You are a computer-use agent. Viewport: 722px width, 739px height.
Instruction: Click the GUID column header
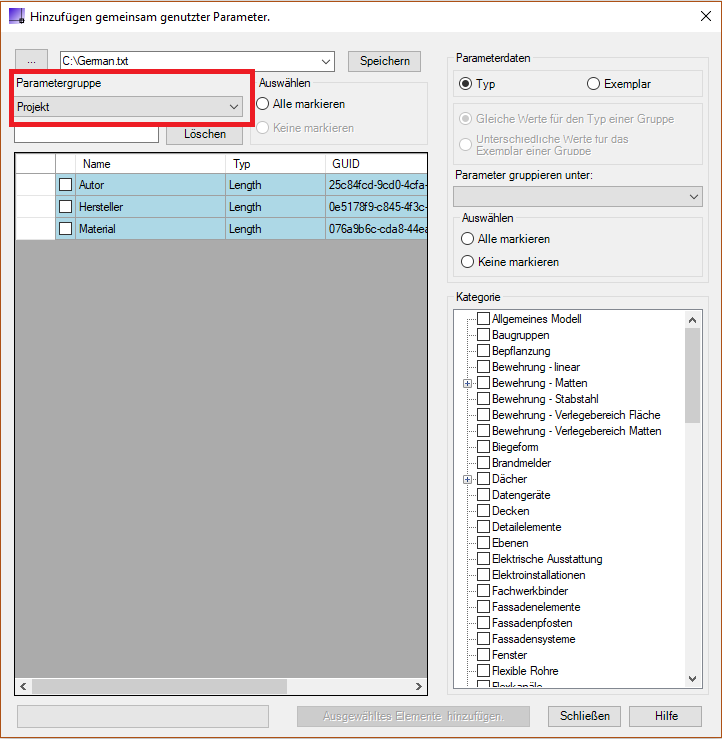(376, 164)
